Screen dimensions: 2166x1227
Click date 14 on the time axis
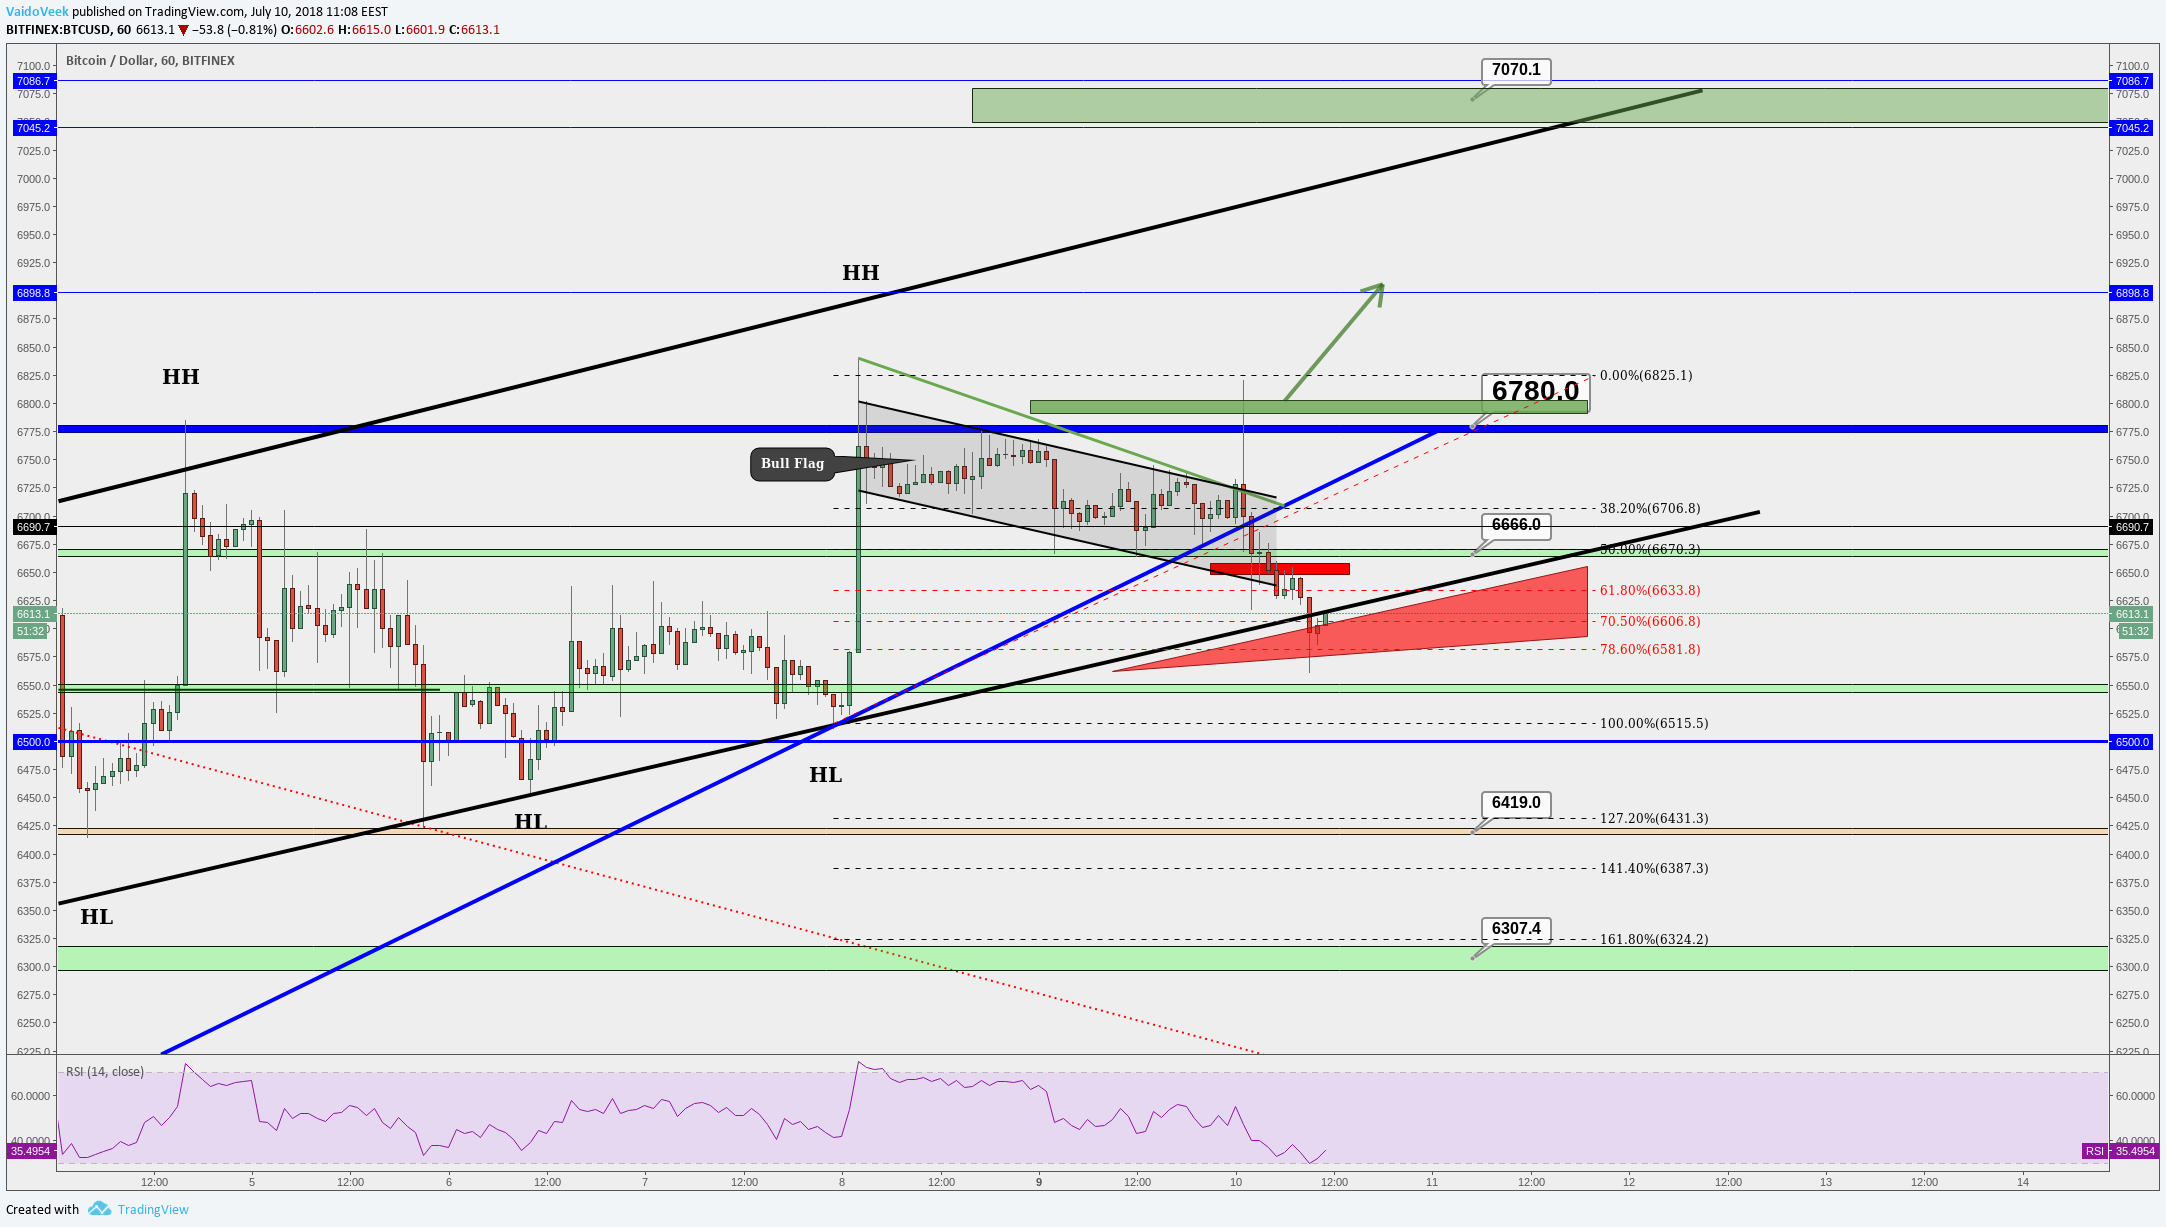(2023, 1182)
